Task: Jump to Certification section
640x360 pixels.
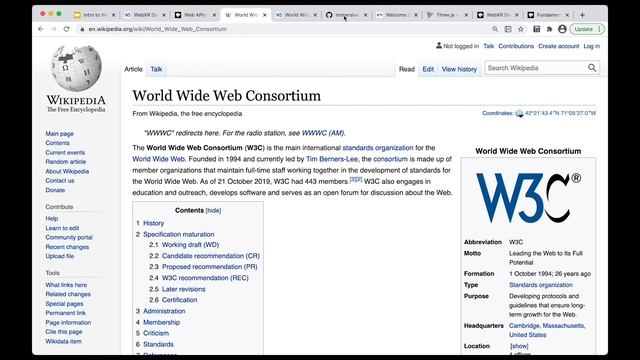Action: point(179,300)
